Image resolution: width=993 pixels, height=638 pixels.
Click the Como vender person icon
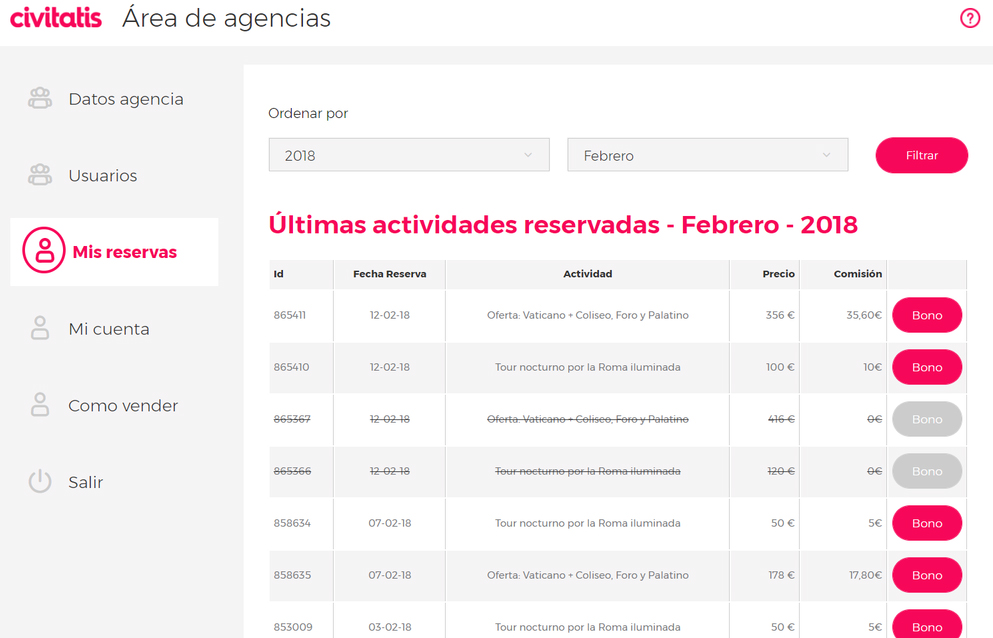point(40,405)
